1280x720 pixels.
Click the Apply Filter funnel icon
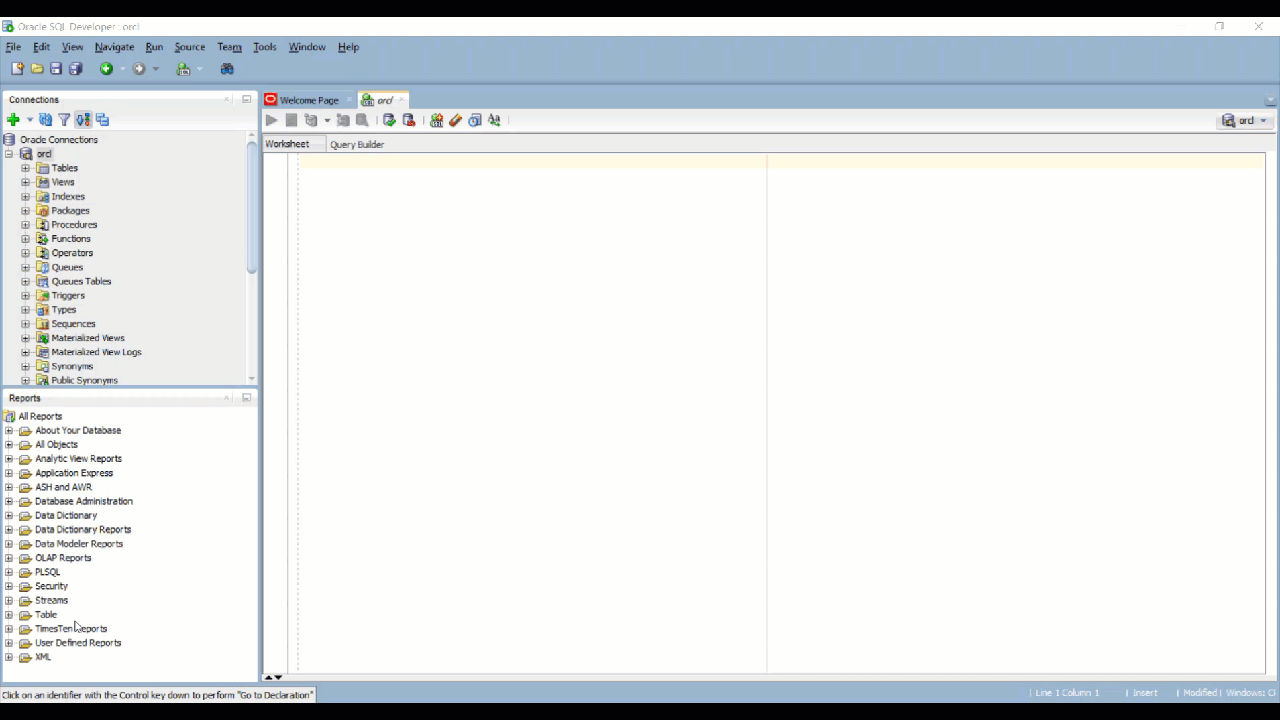point(64,120)
